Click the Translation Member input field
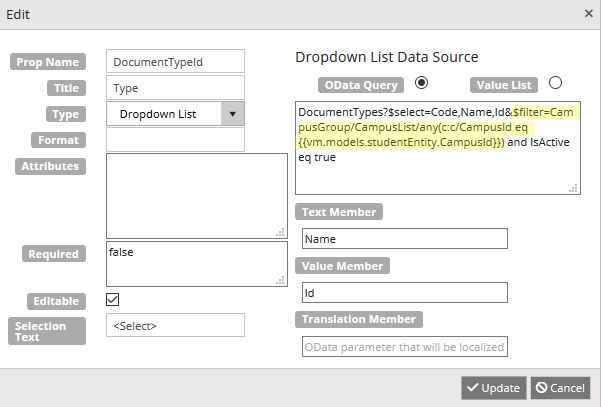 click(405, 347)
